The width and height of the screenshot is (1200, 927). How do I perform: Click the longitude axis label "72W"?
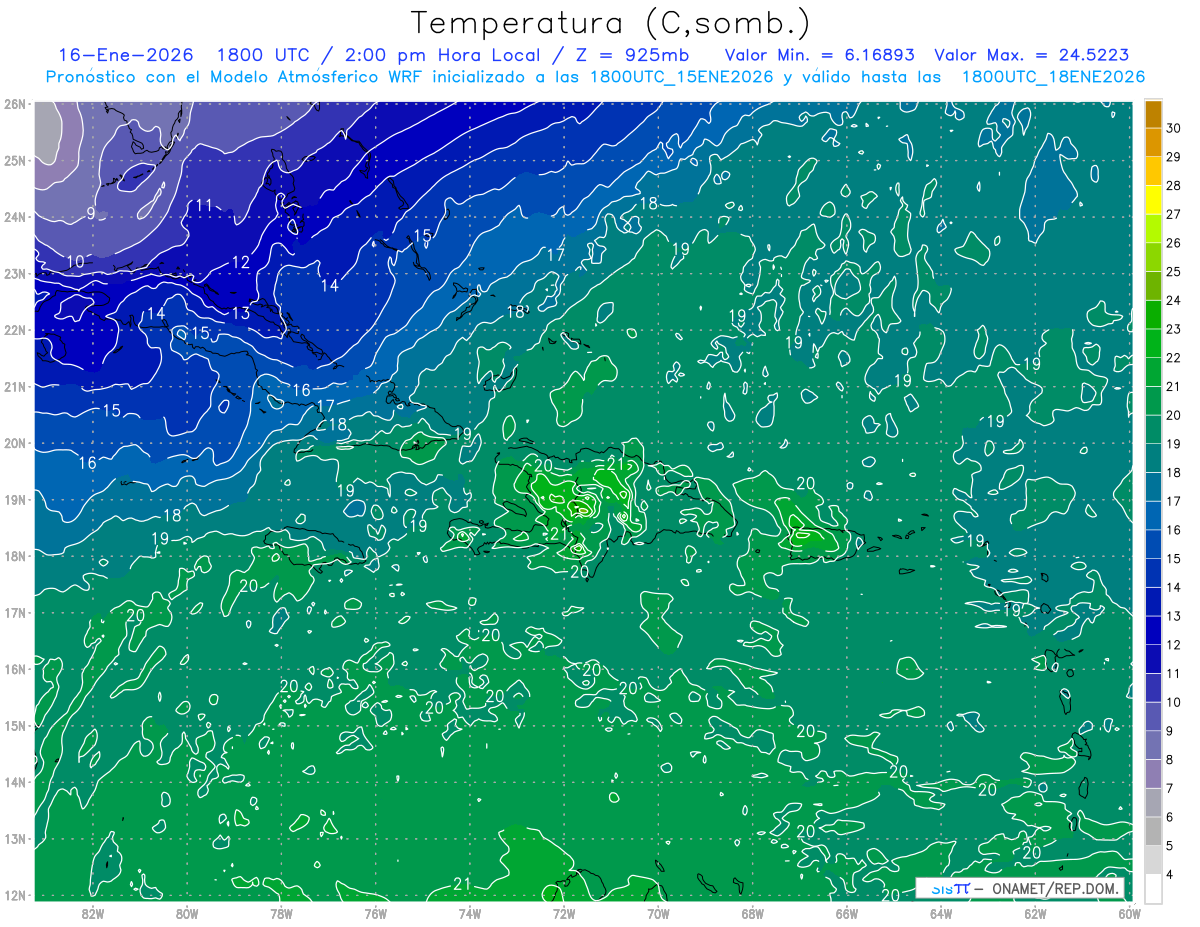[x=564, y=912]
